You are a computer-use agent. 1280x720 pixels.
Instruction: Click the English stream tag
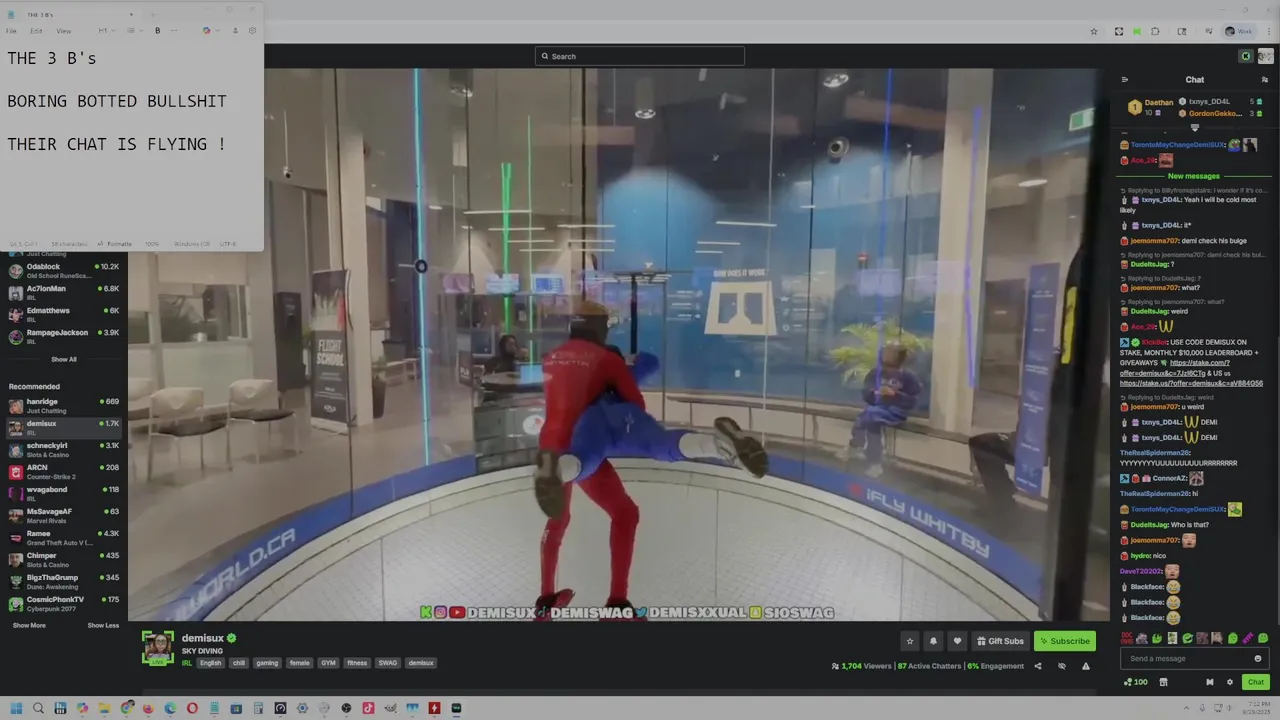[210, 663]
